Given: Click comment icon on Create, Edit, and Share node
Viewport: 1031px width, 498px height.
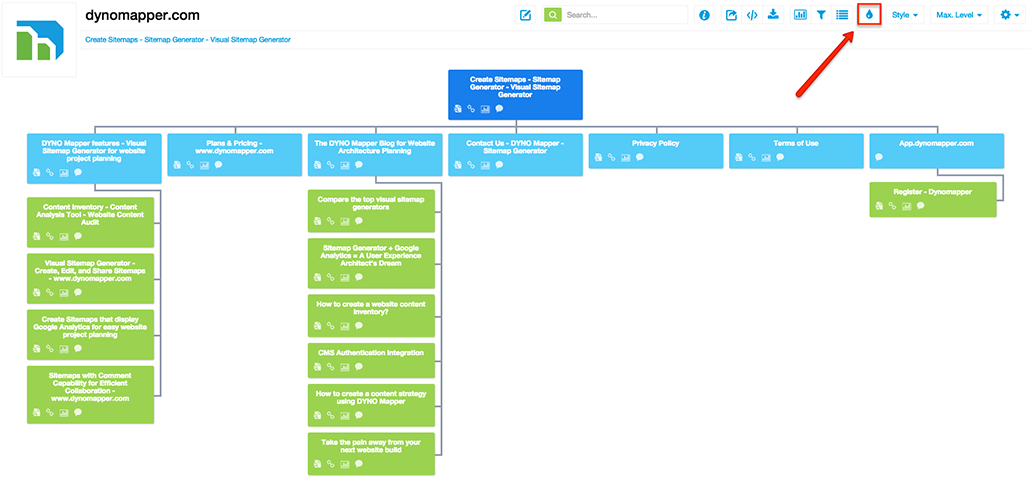Looking at the screenshot, I should point(78,292).
